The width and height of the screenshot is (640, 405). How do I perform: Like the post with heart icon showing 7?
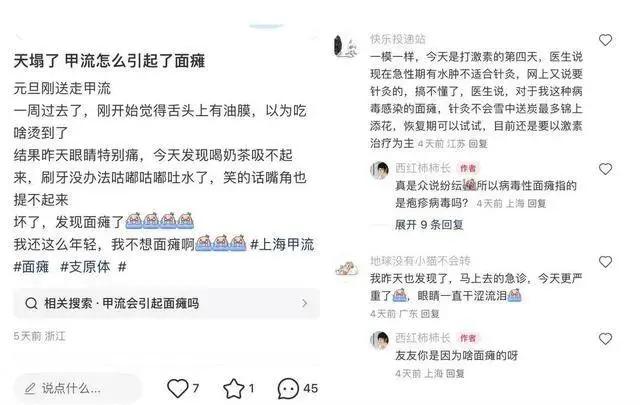[178, 388]
